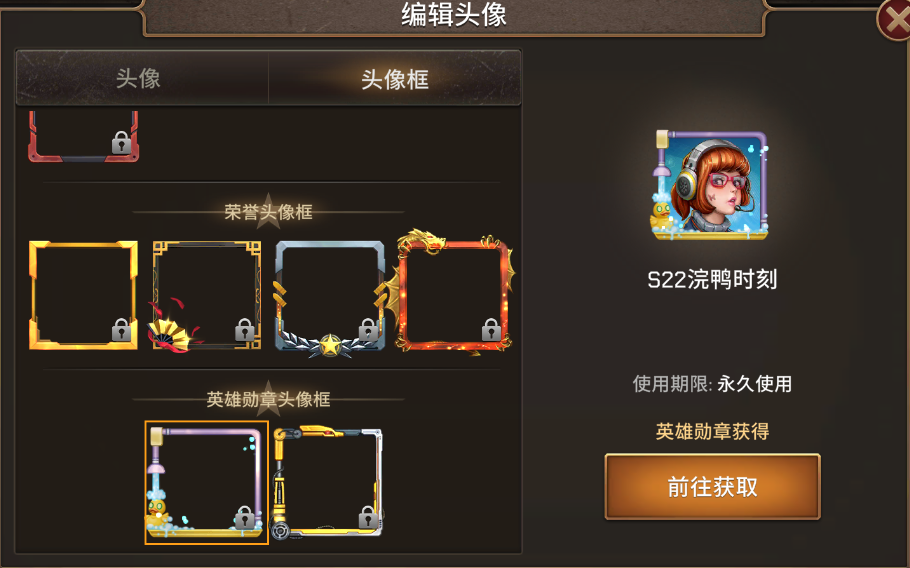Click lock icon on gold frame
Viewport: 910px width, 568px height.
(121, 330)
